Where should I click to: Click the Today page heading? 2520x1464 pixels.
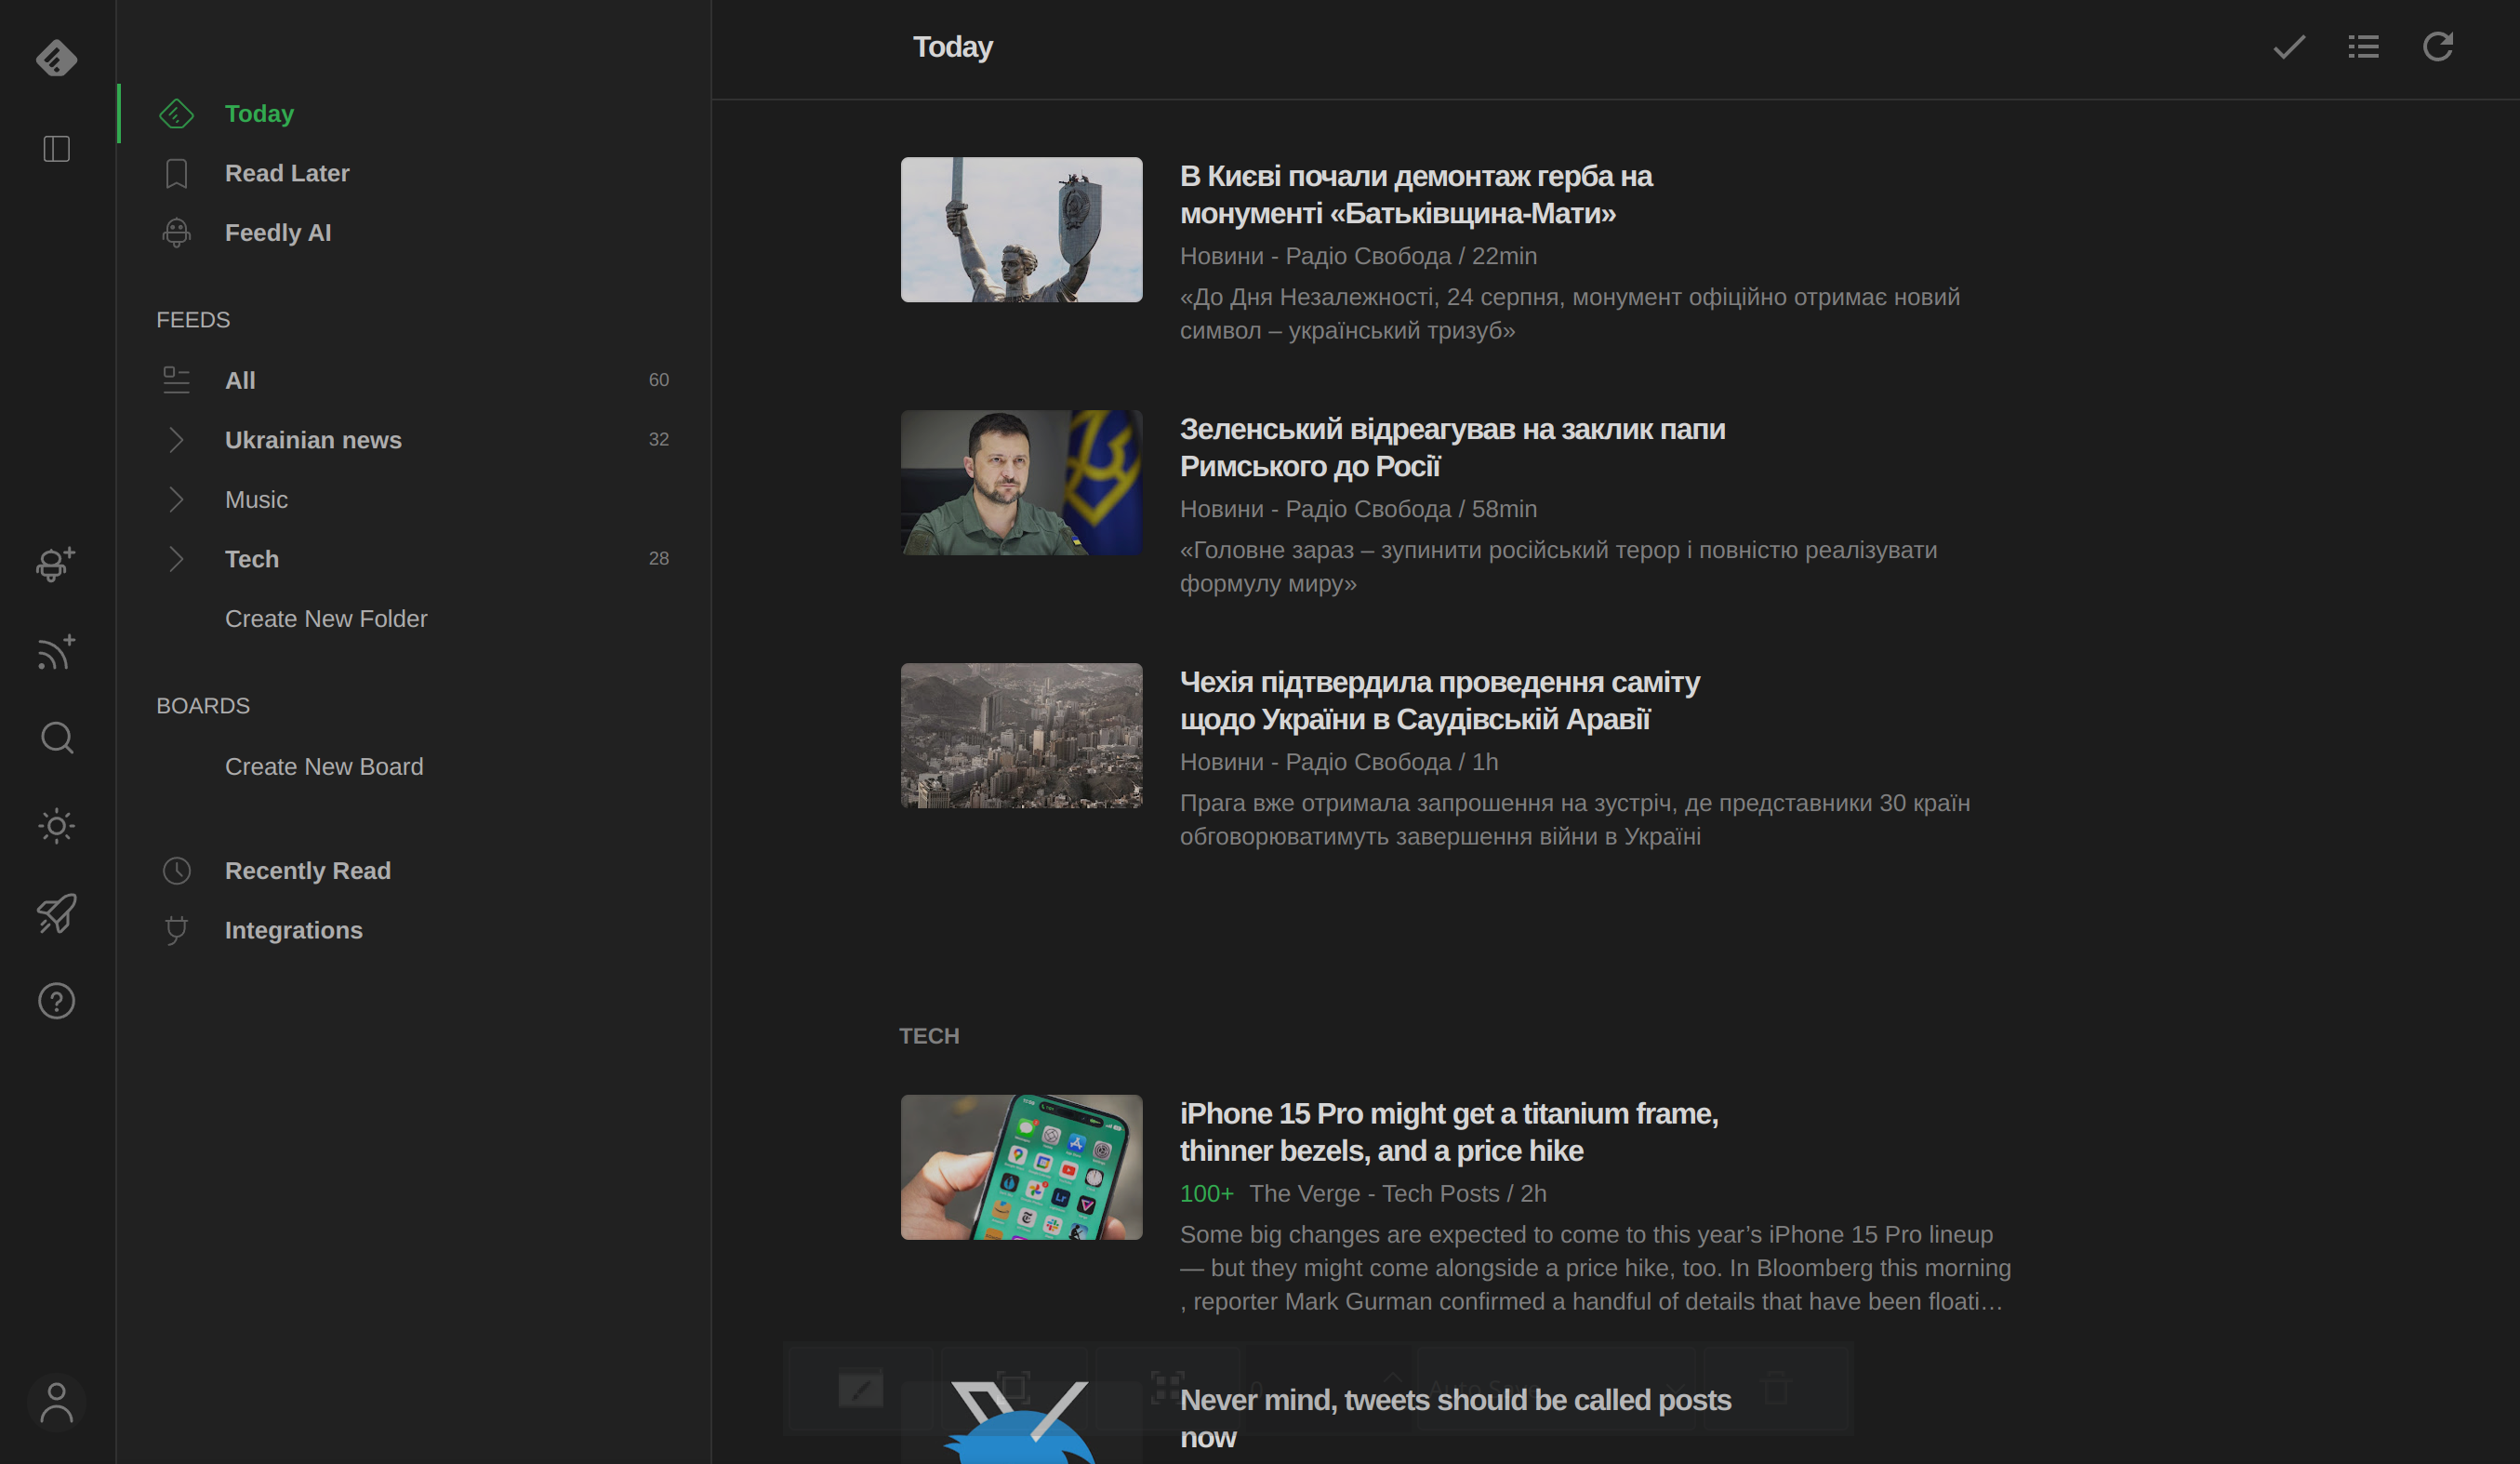pos(953,47)
